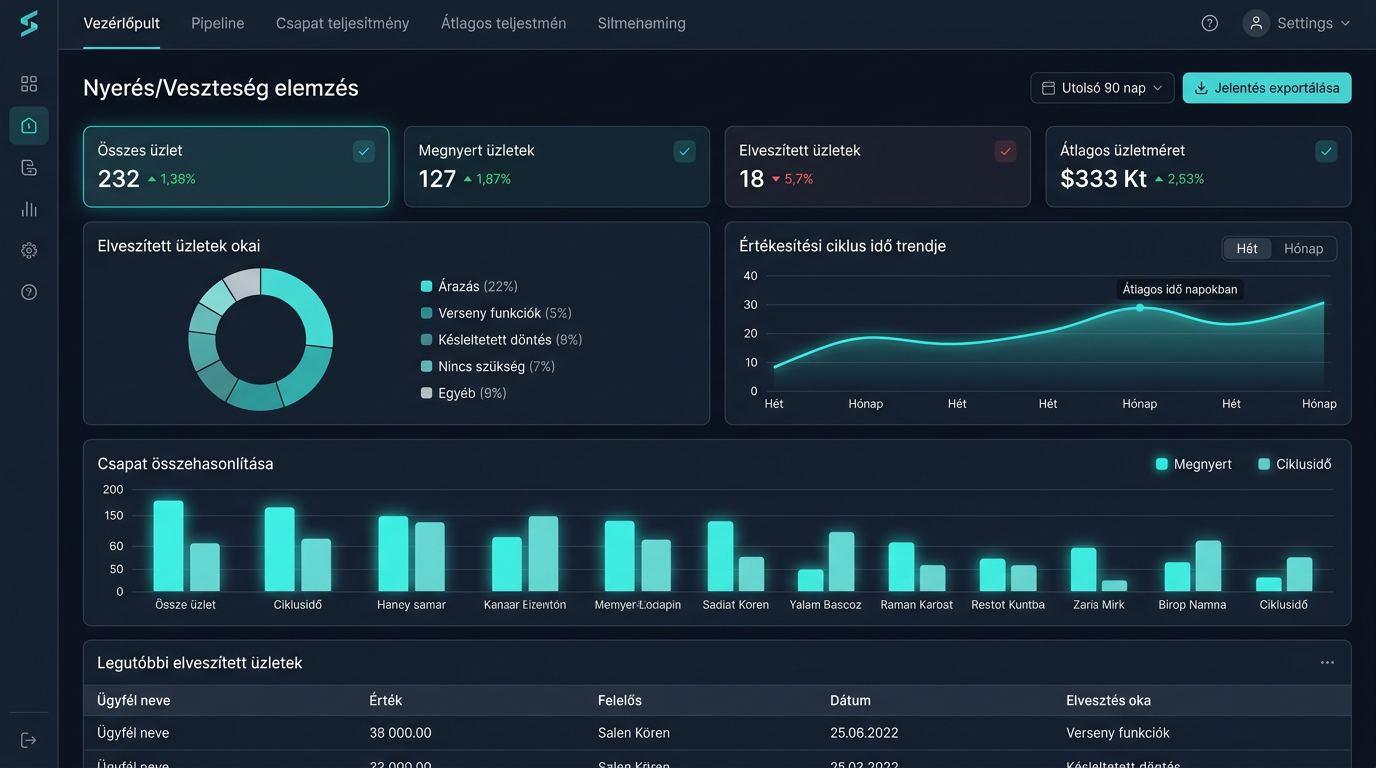The image size is (1376, 768).
Task: Click the logout icon in sidebar
Action: pos(29,740)
